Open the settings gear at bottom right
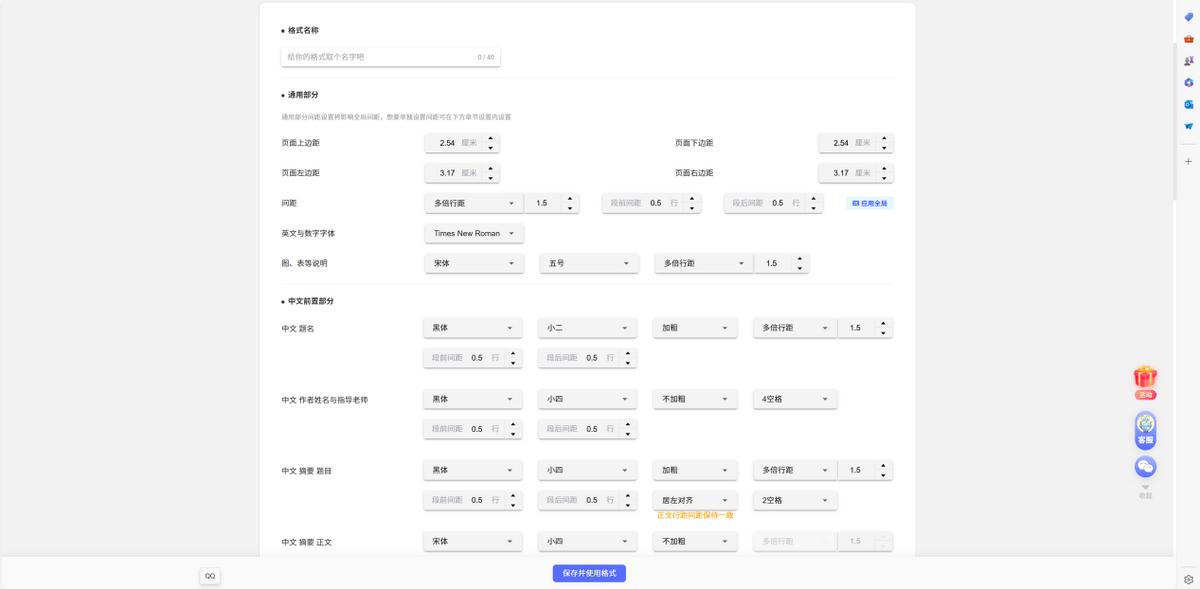 1186,578
